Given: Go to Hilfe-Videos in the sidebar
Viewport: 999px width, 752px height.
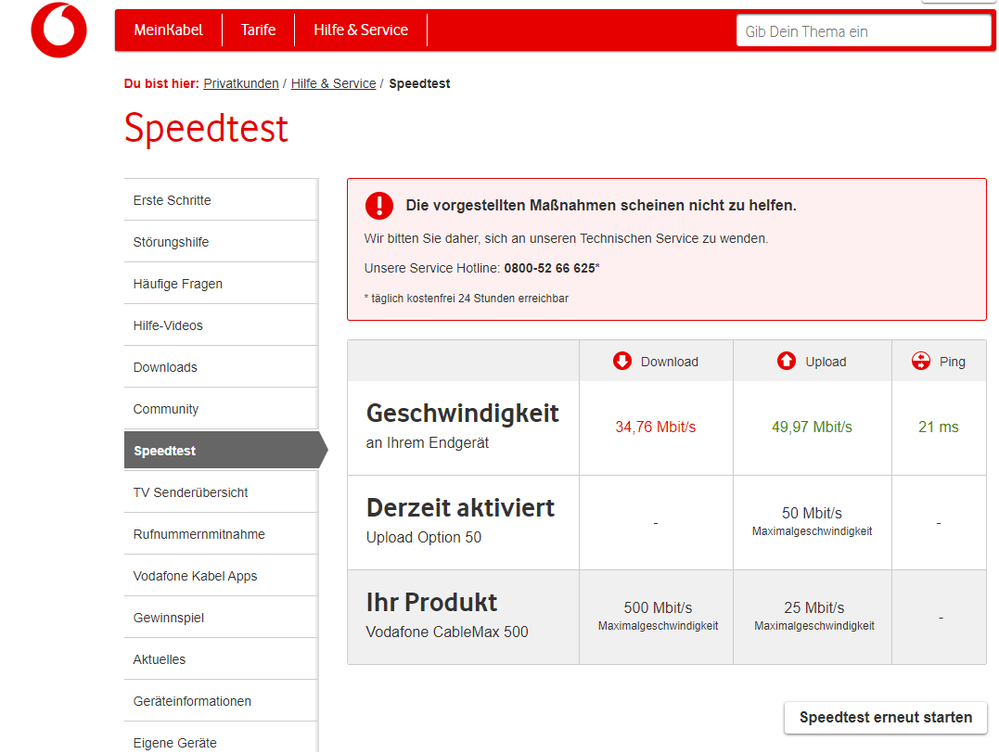Looking at the screenshot, I should (x=220, y=326).
